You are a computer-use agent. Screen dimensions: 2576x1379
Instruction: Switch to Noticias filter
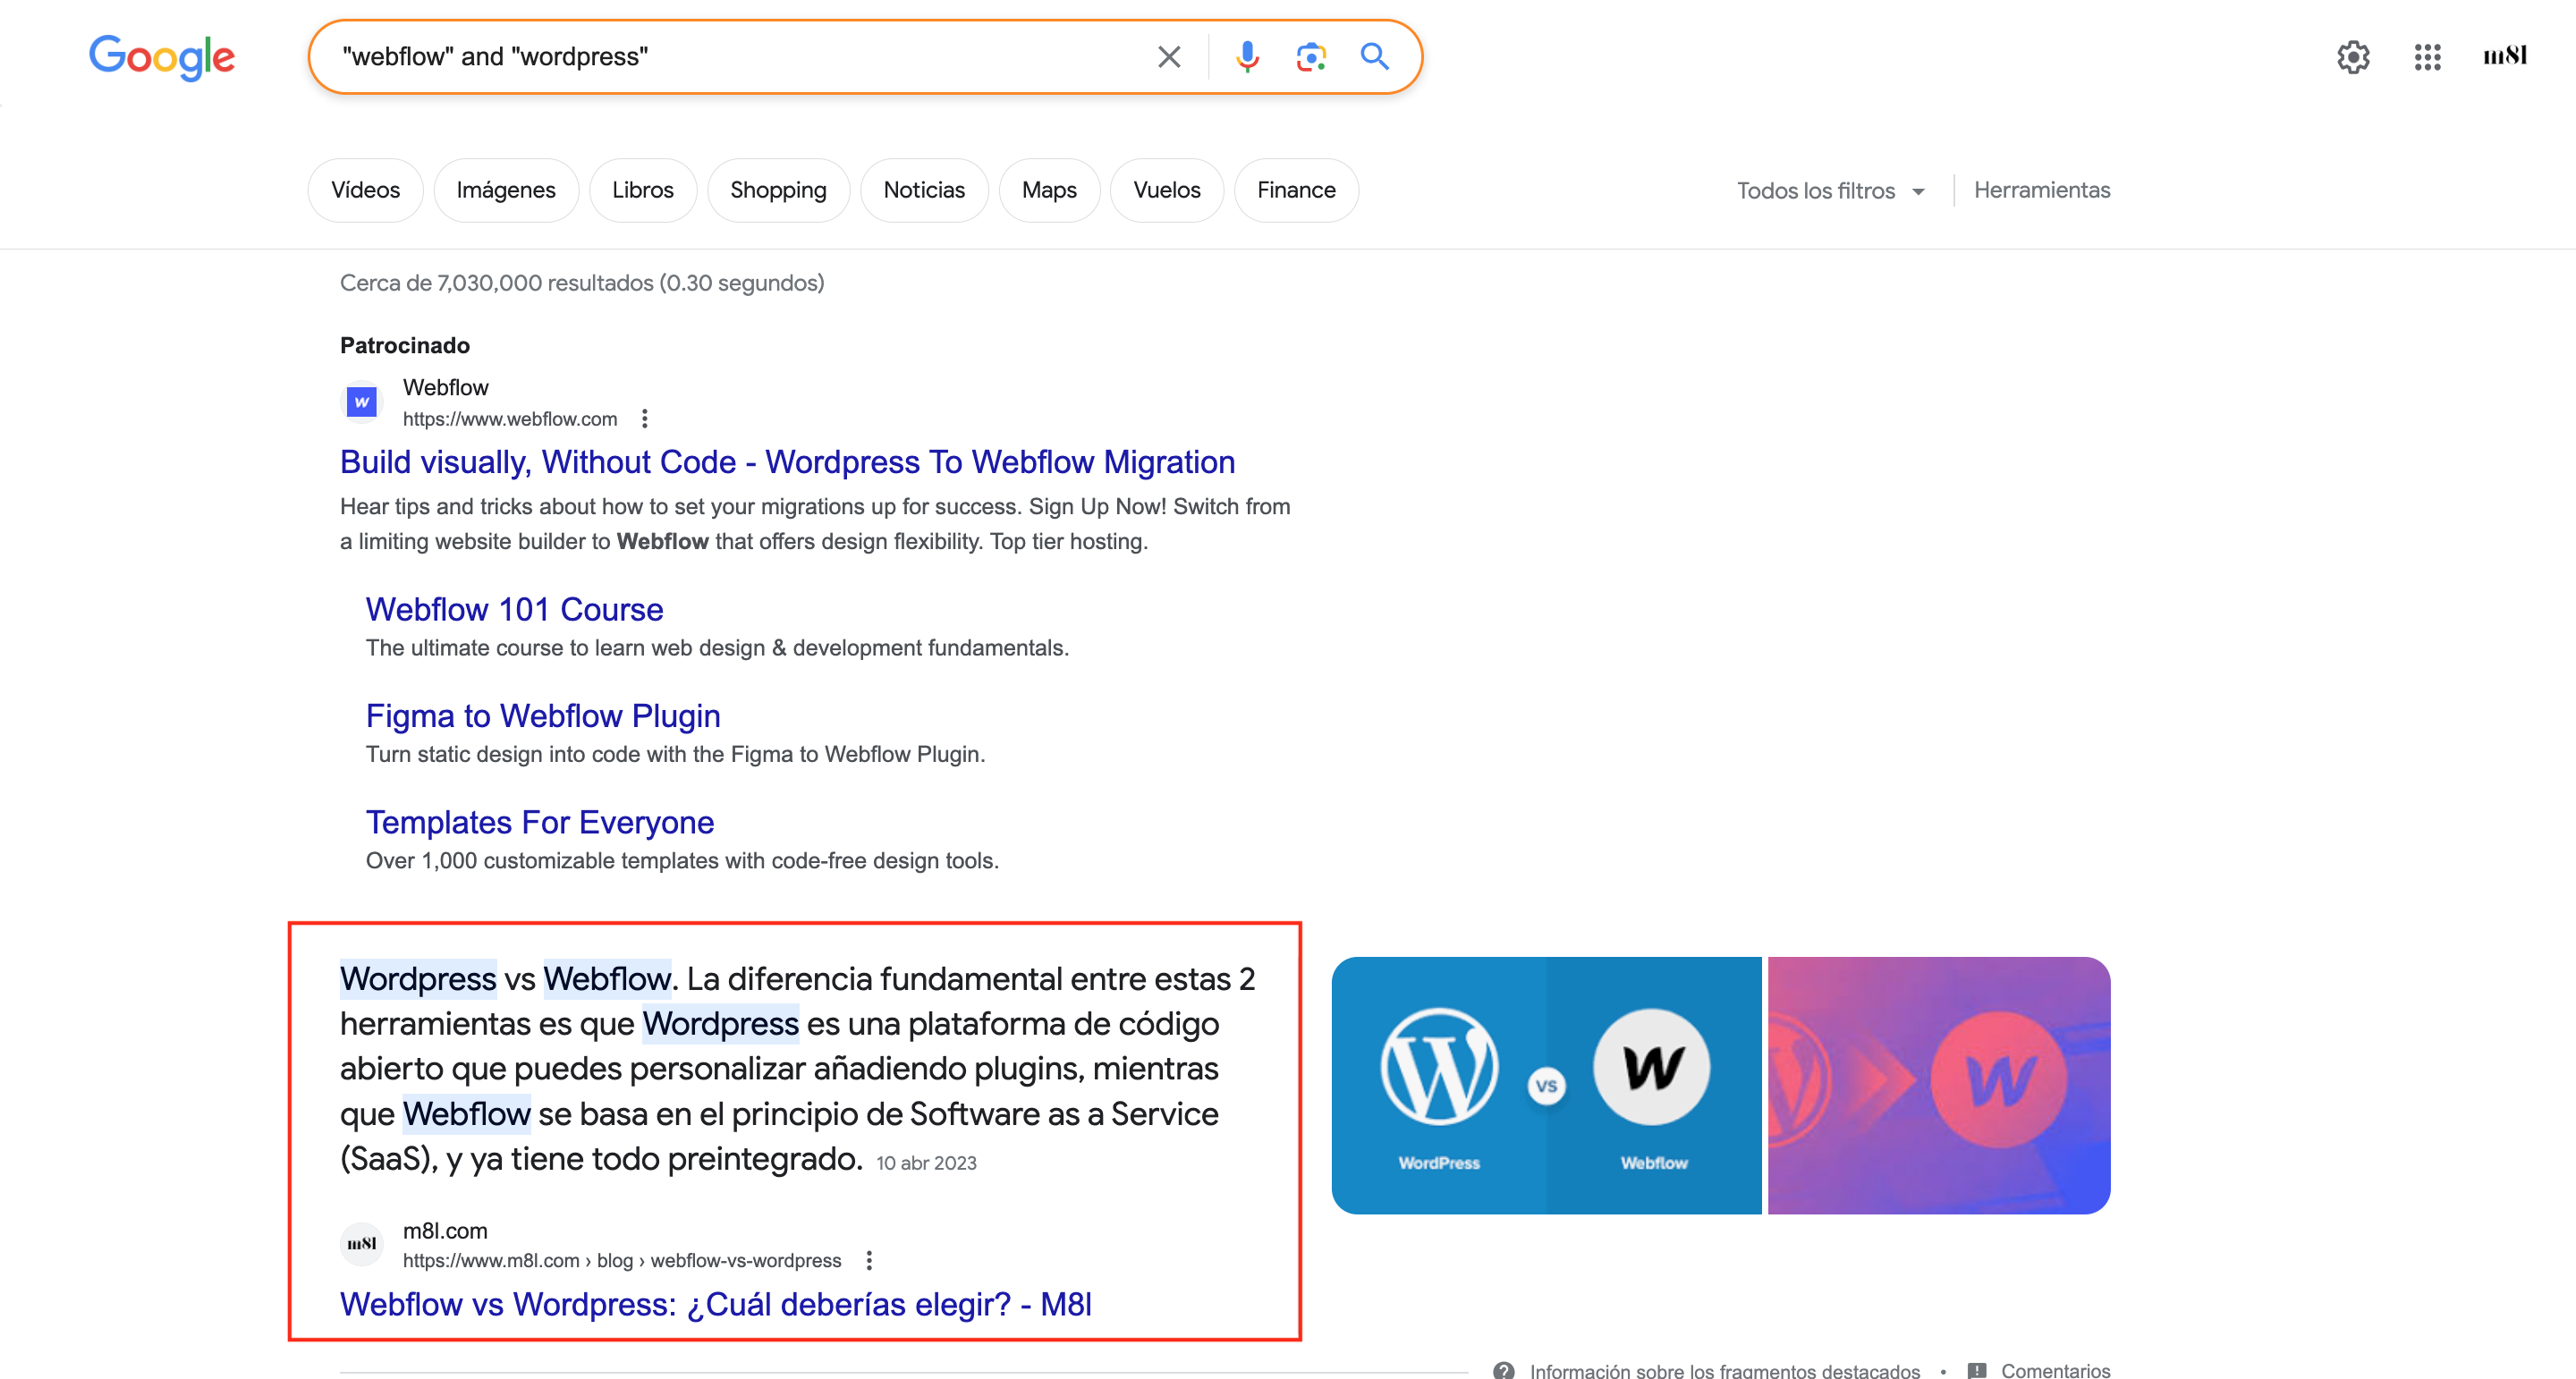tap(924, 190)
